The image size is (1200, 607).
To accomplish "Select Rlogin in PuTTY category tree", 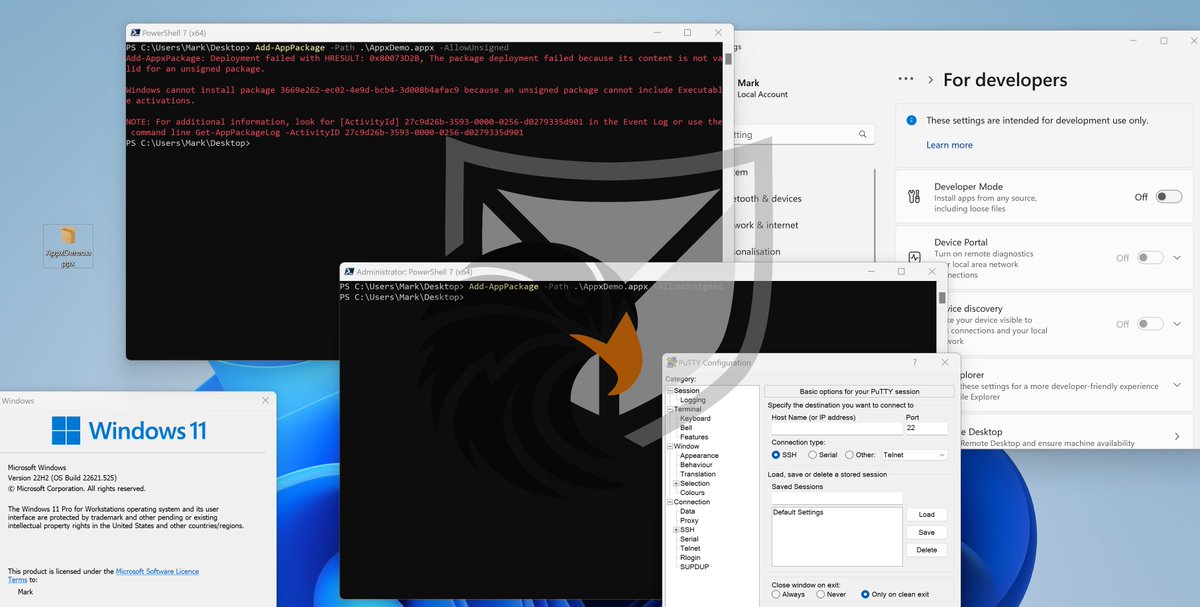I will [x=691, y=557].
